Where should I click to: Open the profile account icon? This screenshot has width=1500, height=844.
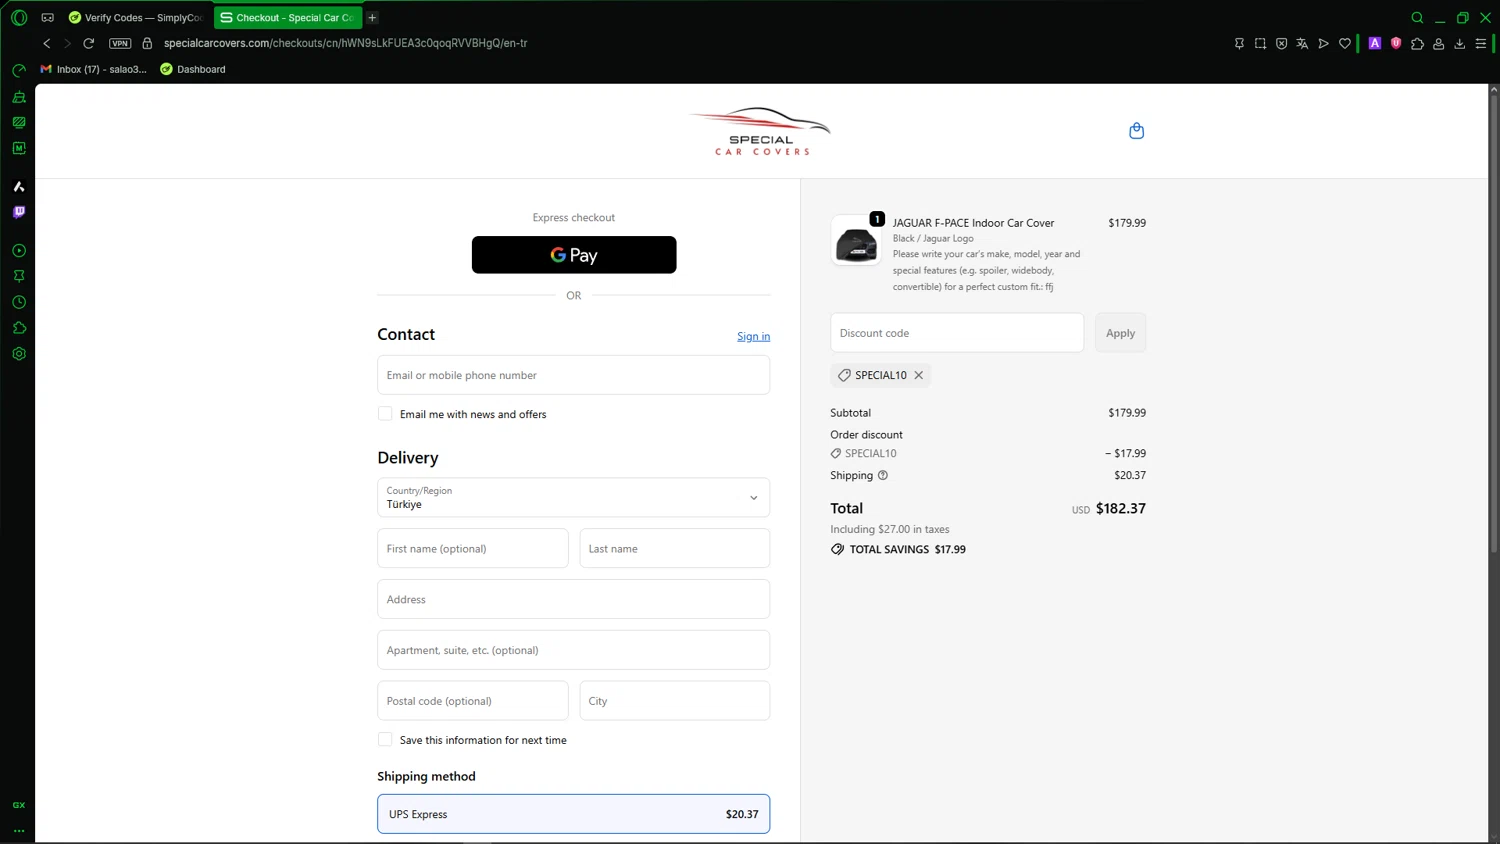[x=1438, y=43]
